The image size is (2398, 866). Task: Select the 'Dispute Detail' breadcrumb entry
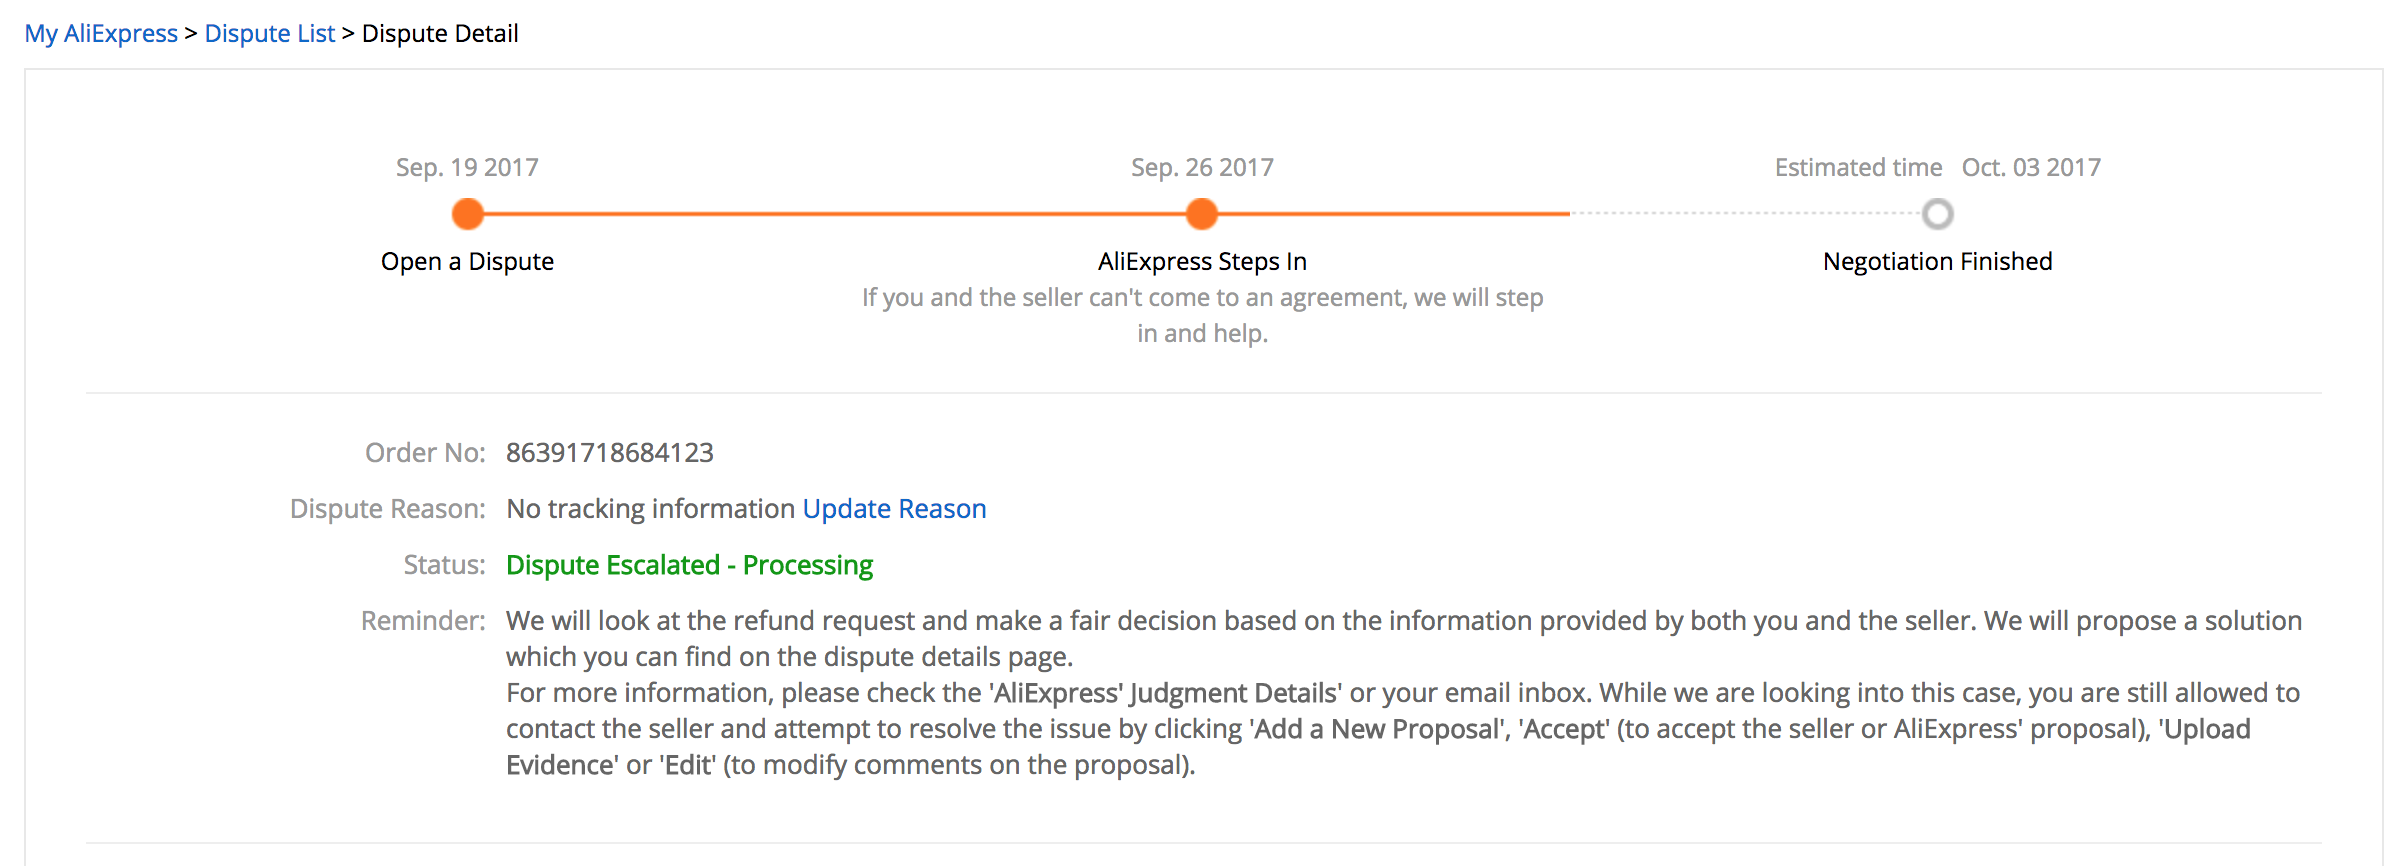(x=440, y=33)
